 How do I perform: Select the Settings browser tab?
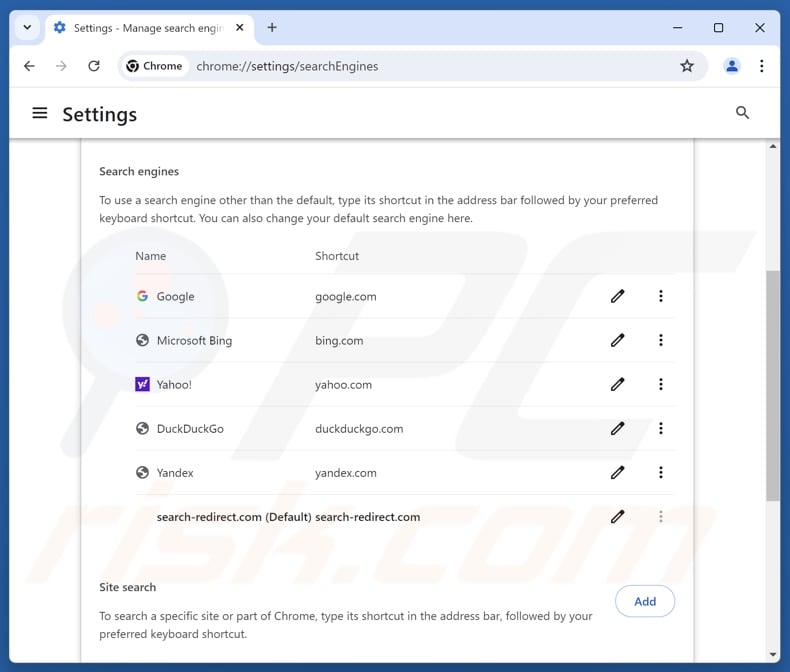[x=140, y=28]
